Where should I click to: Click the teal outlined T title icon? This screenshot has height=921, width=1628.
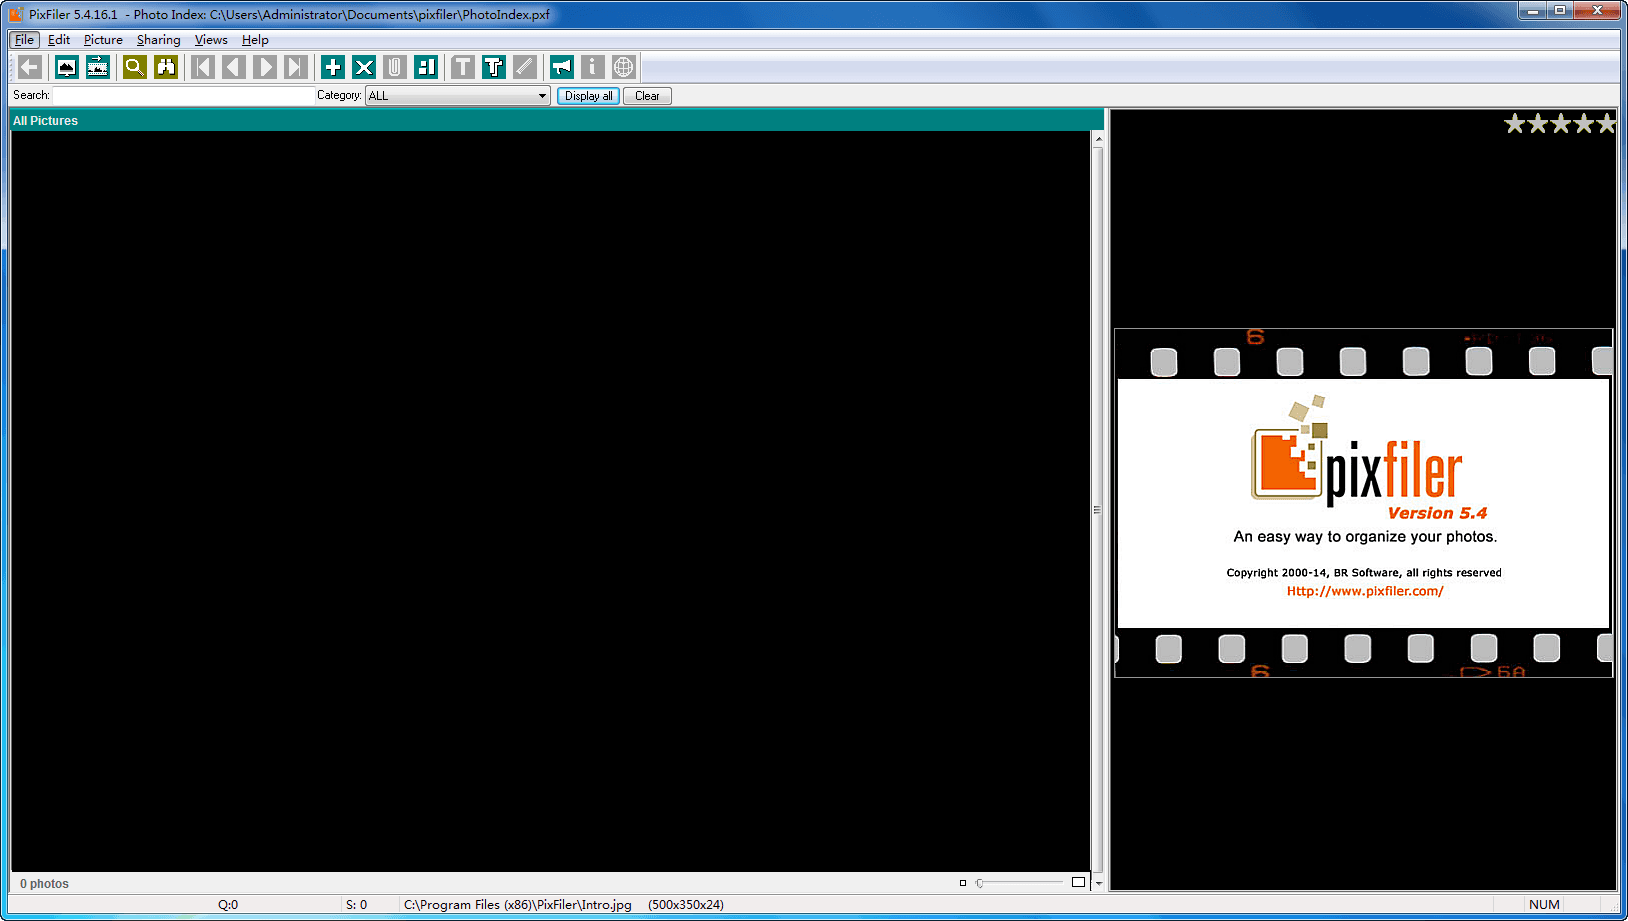(493, 67)
